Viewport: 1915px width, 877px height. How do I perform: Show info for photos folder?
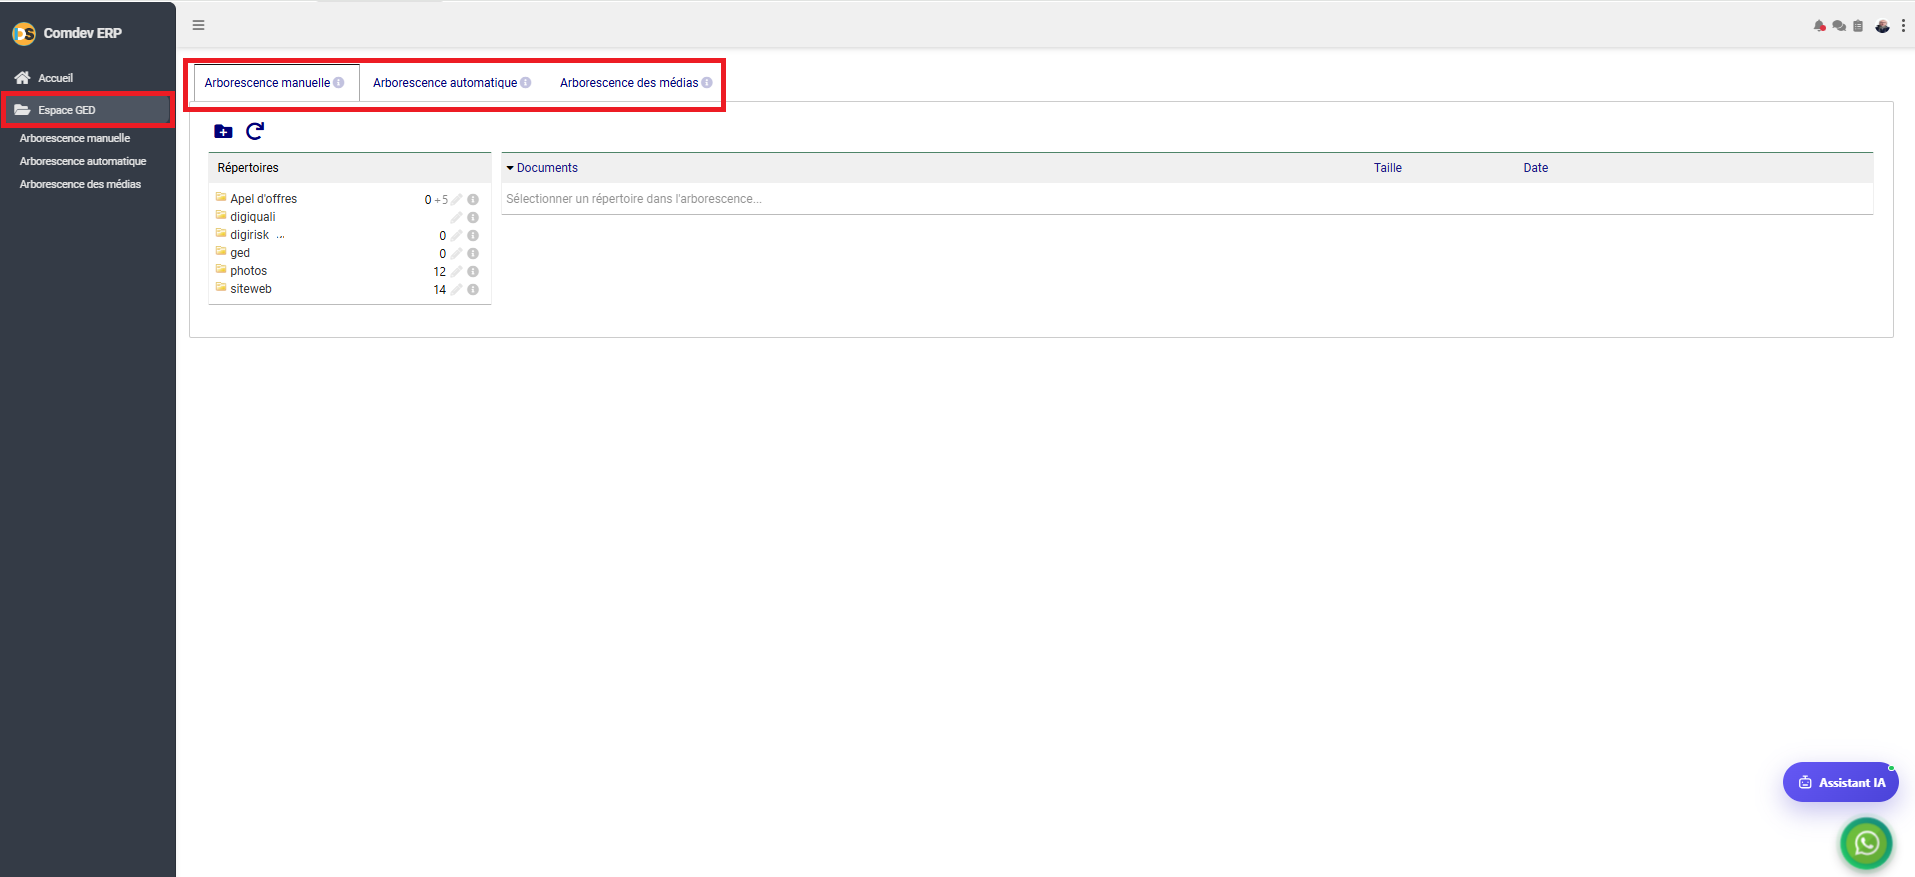point(473,272)
